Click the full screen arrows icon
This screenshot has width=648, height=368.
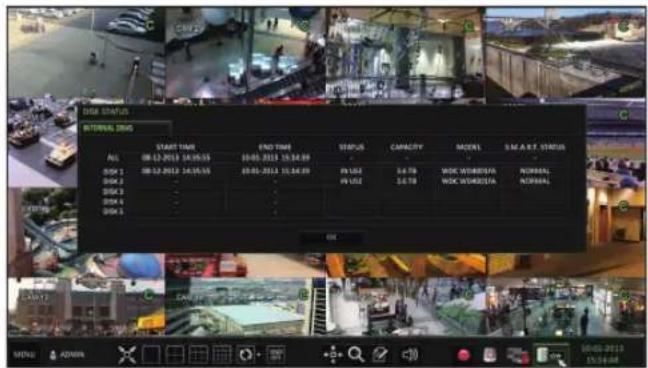tap(126, 355)
